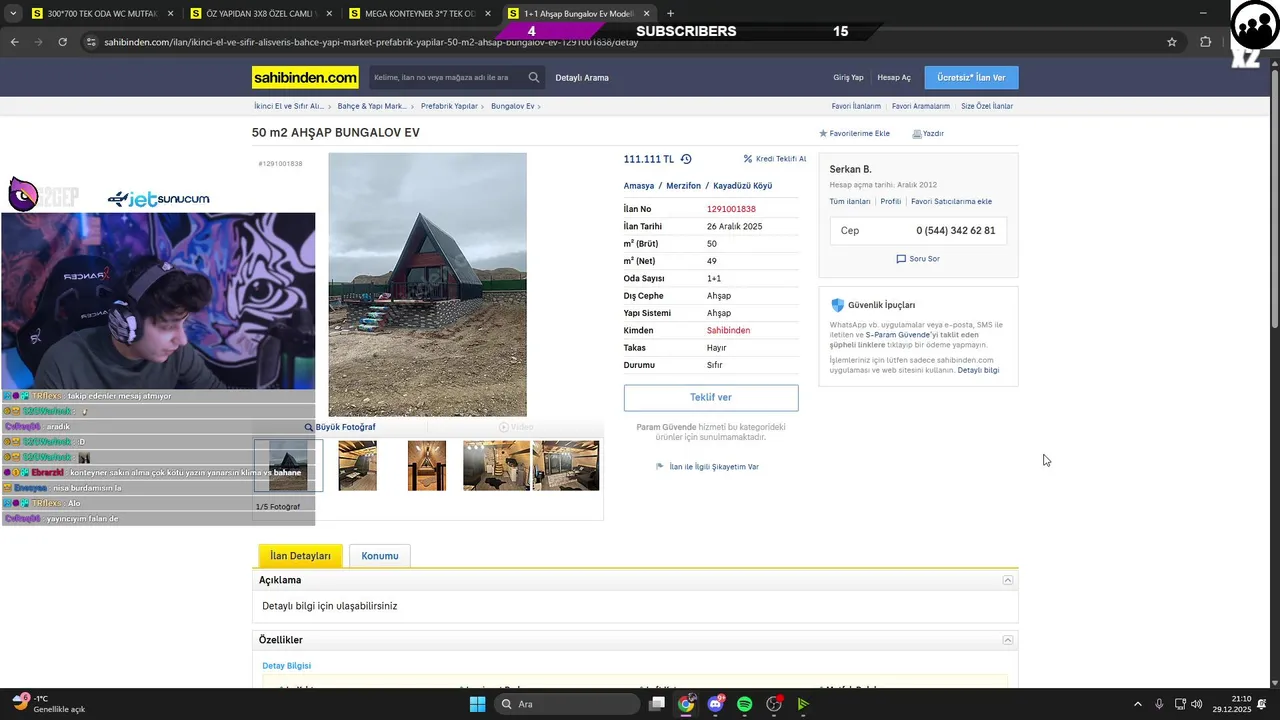Open the Prefabrik Yapılar breadcrumb
Screen dimensions: 1280x720
[449, 106]
